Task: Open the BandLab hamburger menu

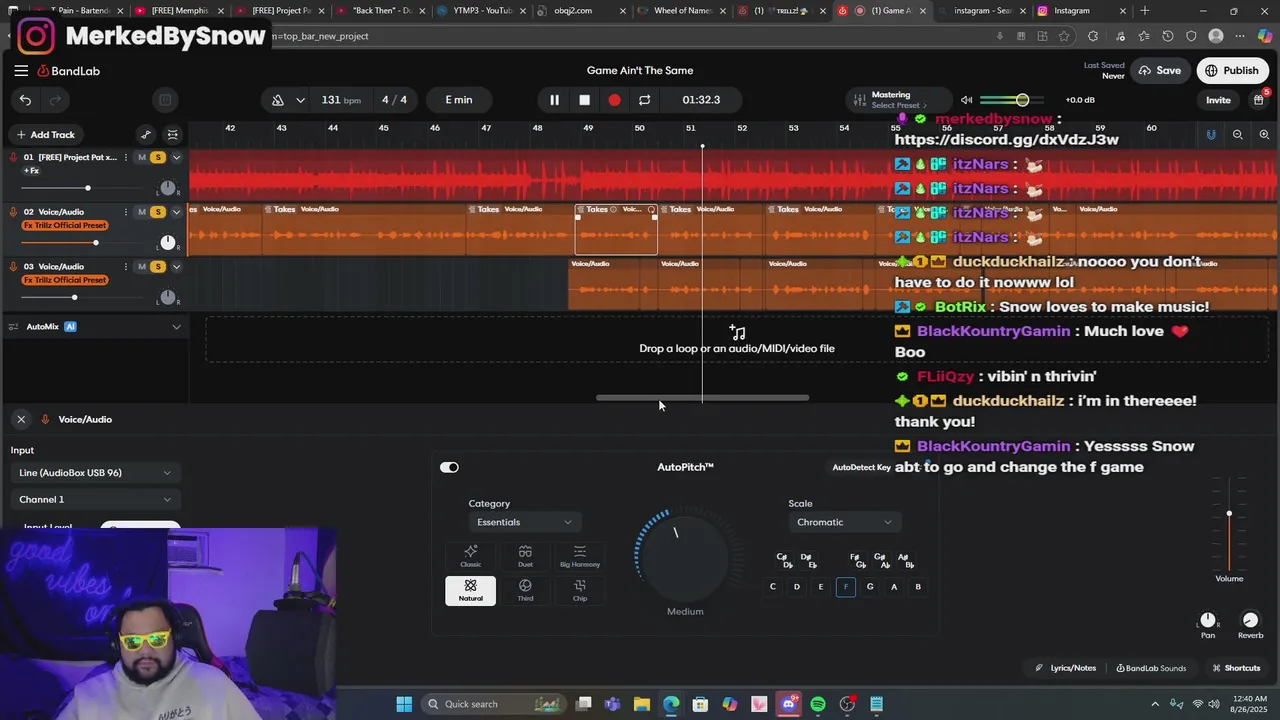Action: pos(21,71)
